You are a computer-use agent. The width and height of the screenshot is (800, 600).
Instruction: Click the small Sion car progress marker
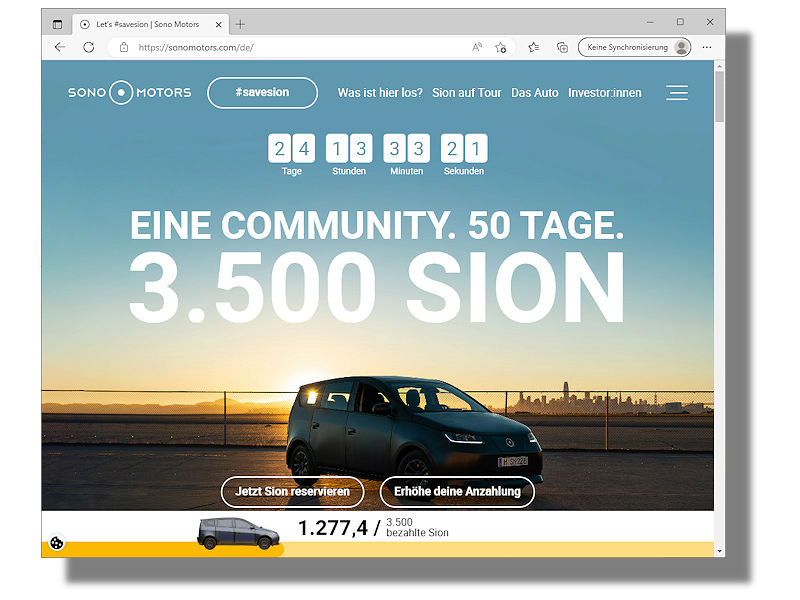pyautogui.click(x=238, y=534)
